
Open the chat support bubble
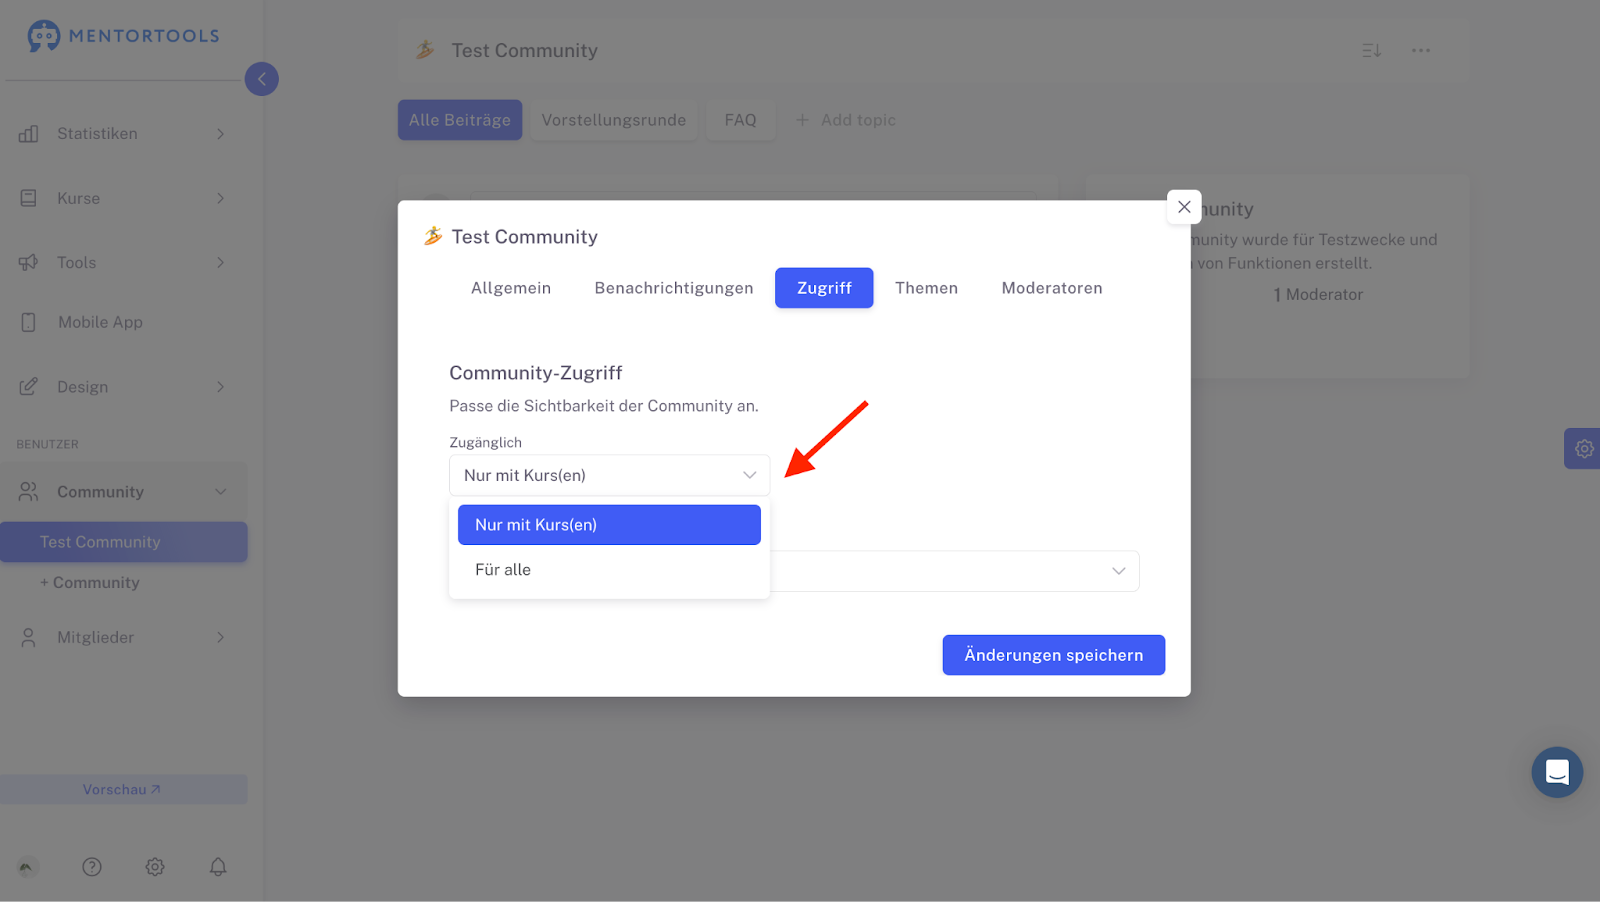[x=1557, y=772]
